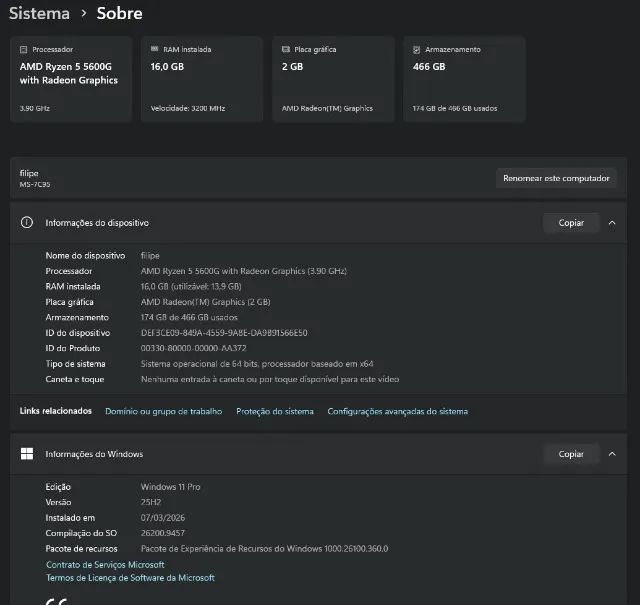The image size is (640, 605).
Task: Click the Placa gráfica card icon
Action: click(286, 49)
